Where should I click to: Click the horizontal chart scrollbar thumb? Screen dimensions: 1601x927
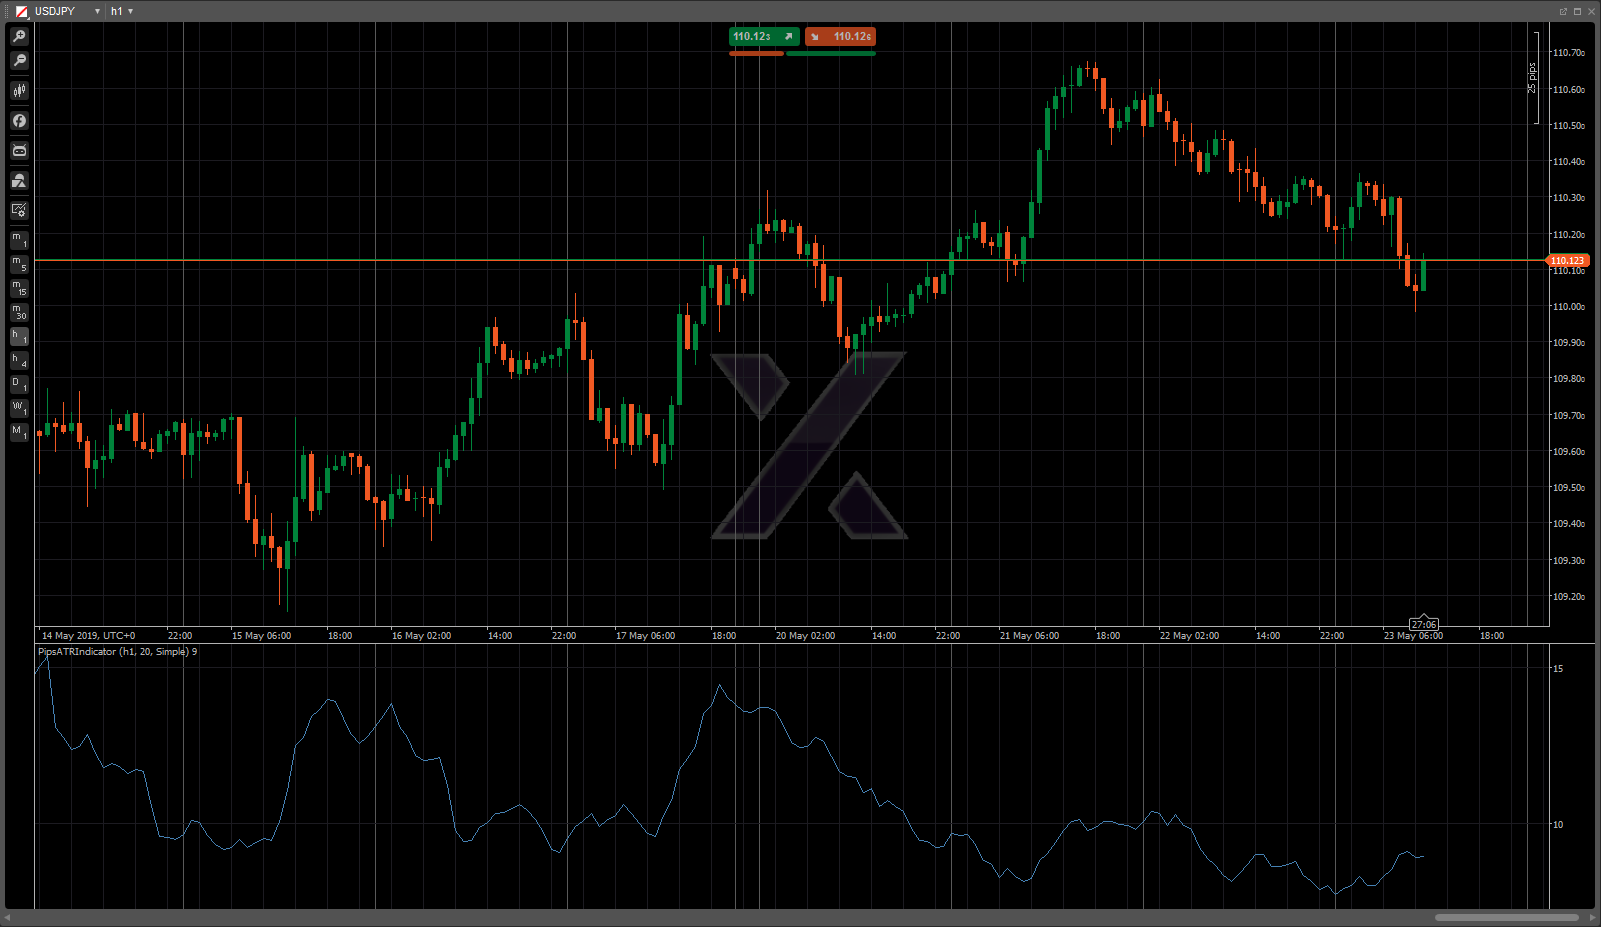(1506, 917)
